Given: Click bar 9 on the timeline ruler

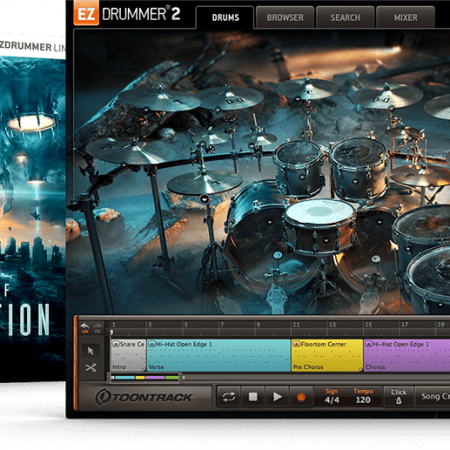Looking at the screenshot, I should [258, 325].
